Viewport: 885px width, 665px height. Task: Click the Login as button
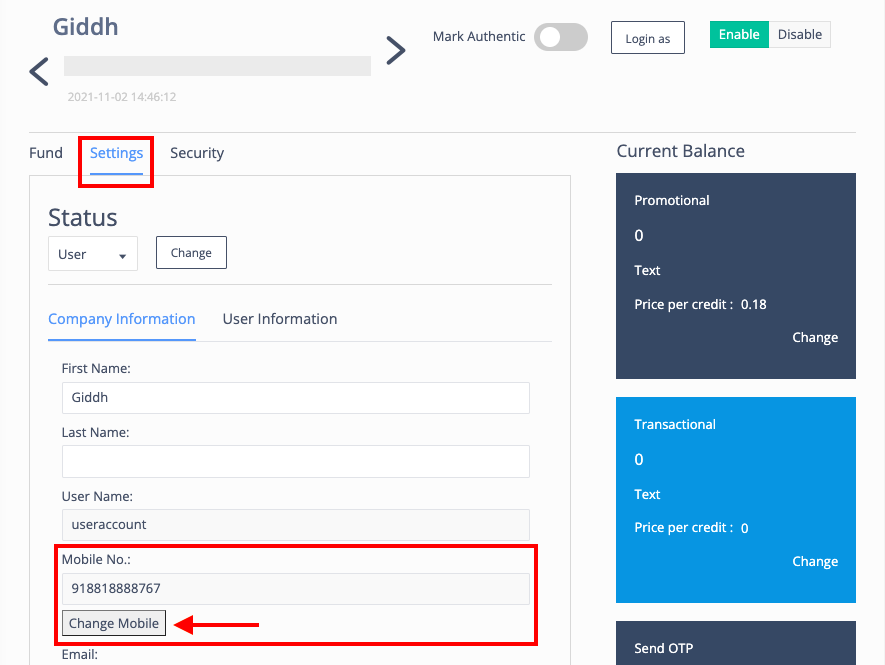tap(647, 38)
